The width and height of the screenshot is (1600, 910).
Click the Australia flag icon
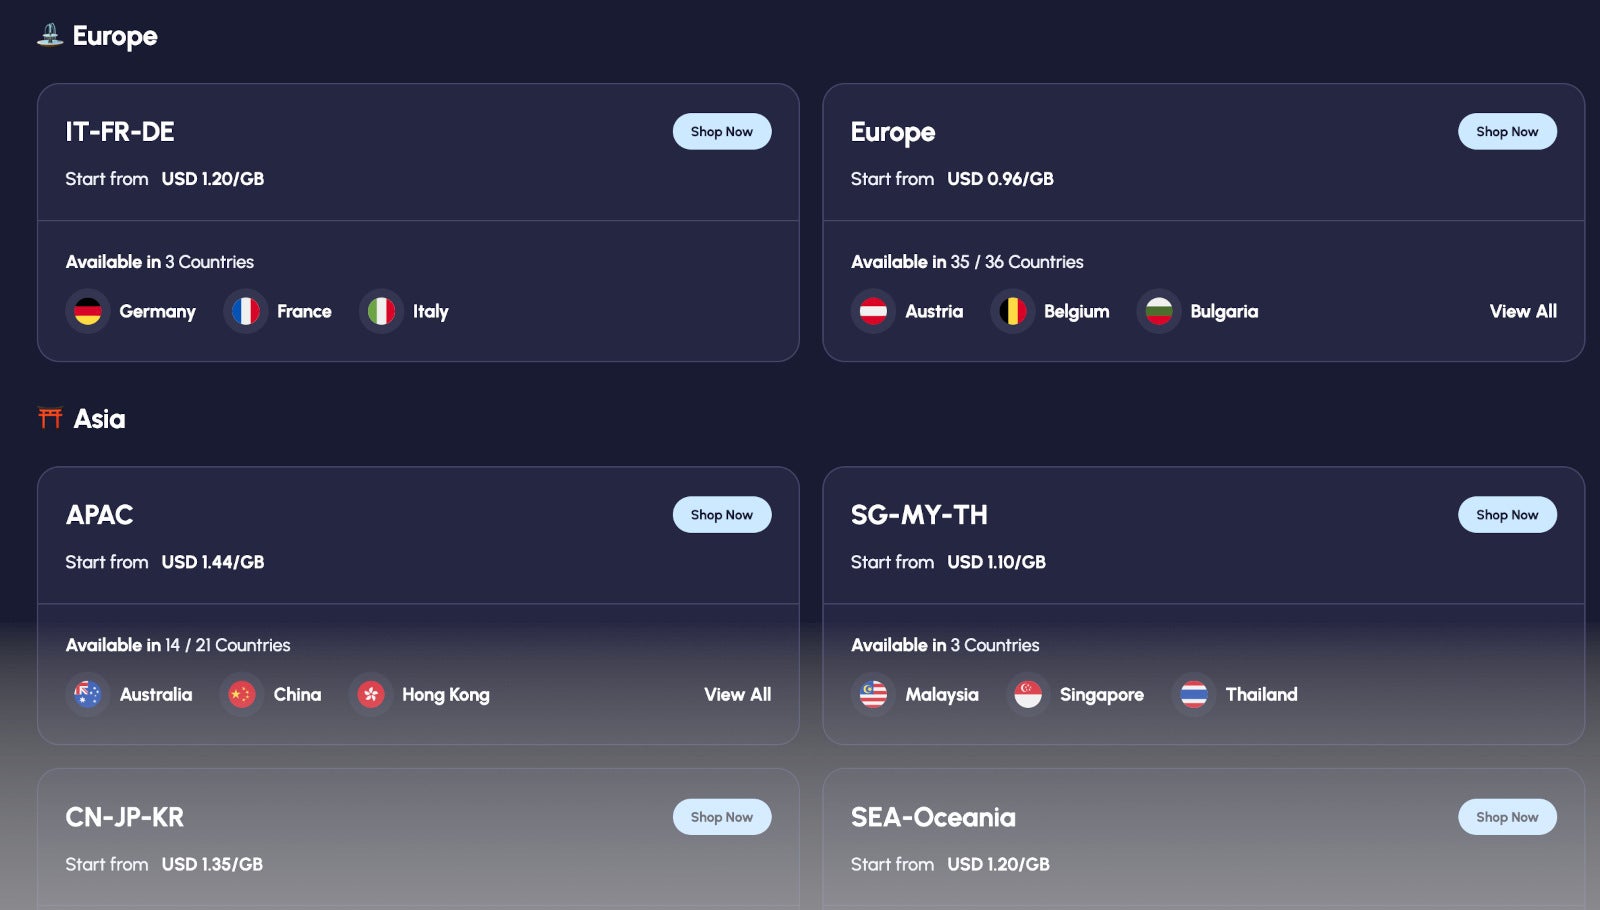click(88, 694)
